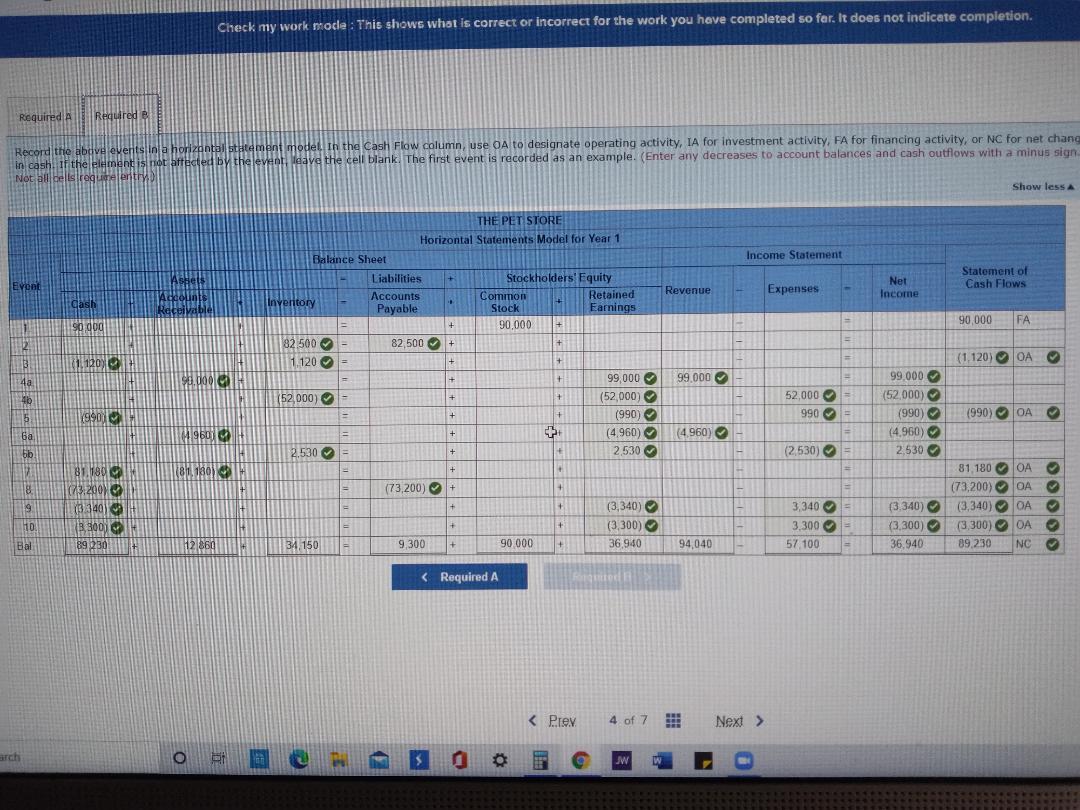The width and height of the screenshot is (1080, 810).
Task: Open Zoom from the taskbar
Action: click(744, 760)
